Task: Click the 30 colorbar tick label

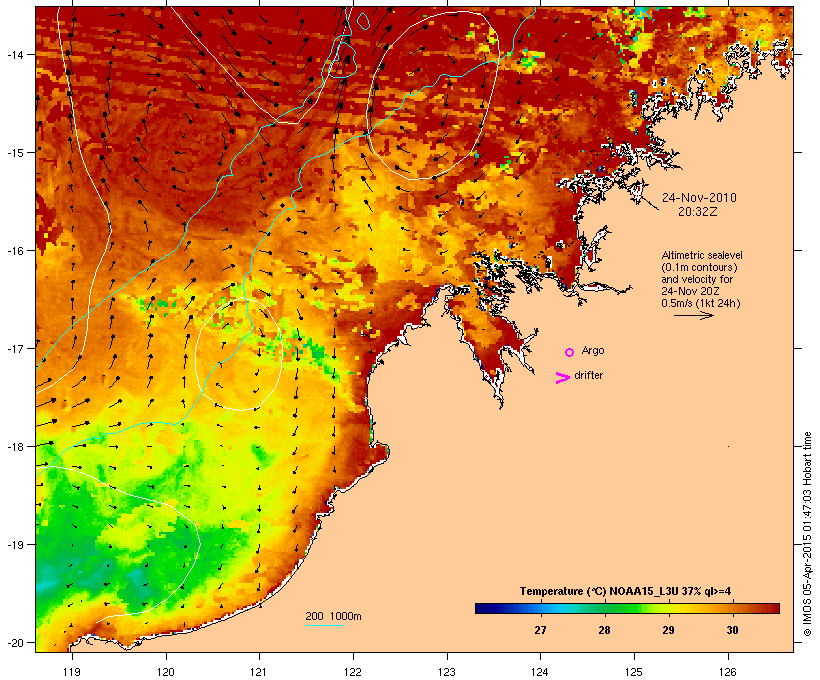Action: pos(732,630)
